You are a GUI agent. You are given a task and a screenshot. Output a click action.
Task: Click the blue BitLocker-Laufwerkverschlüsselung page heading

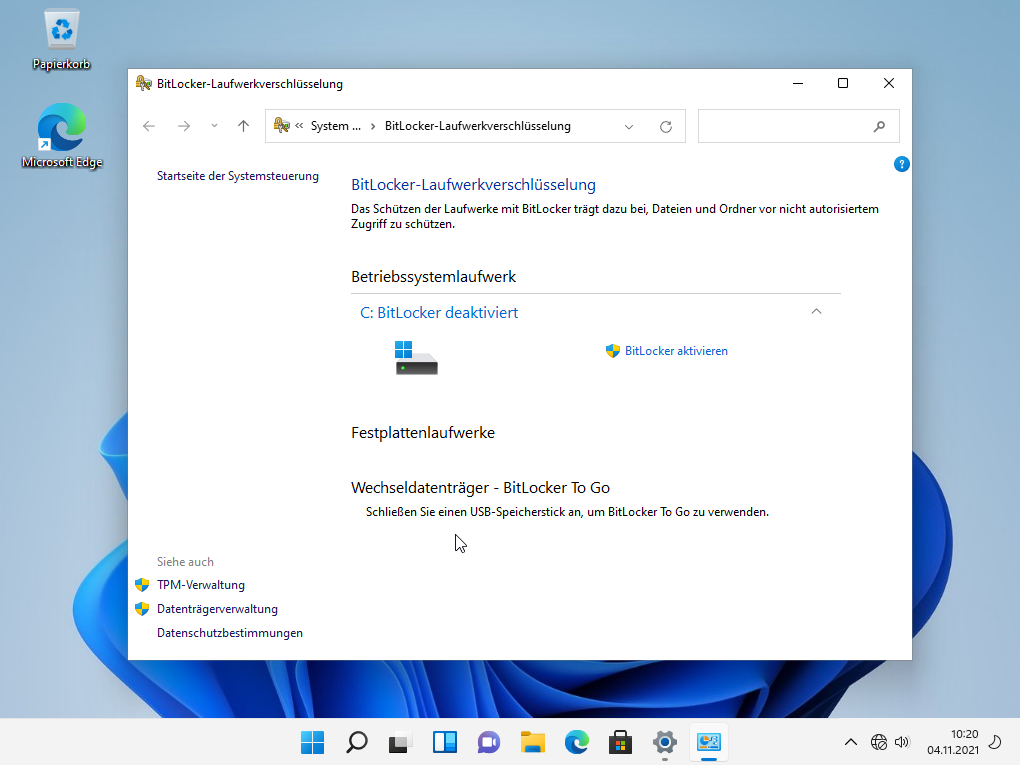click(x=473, y=185)
